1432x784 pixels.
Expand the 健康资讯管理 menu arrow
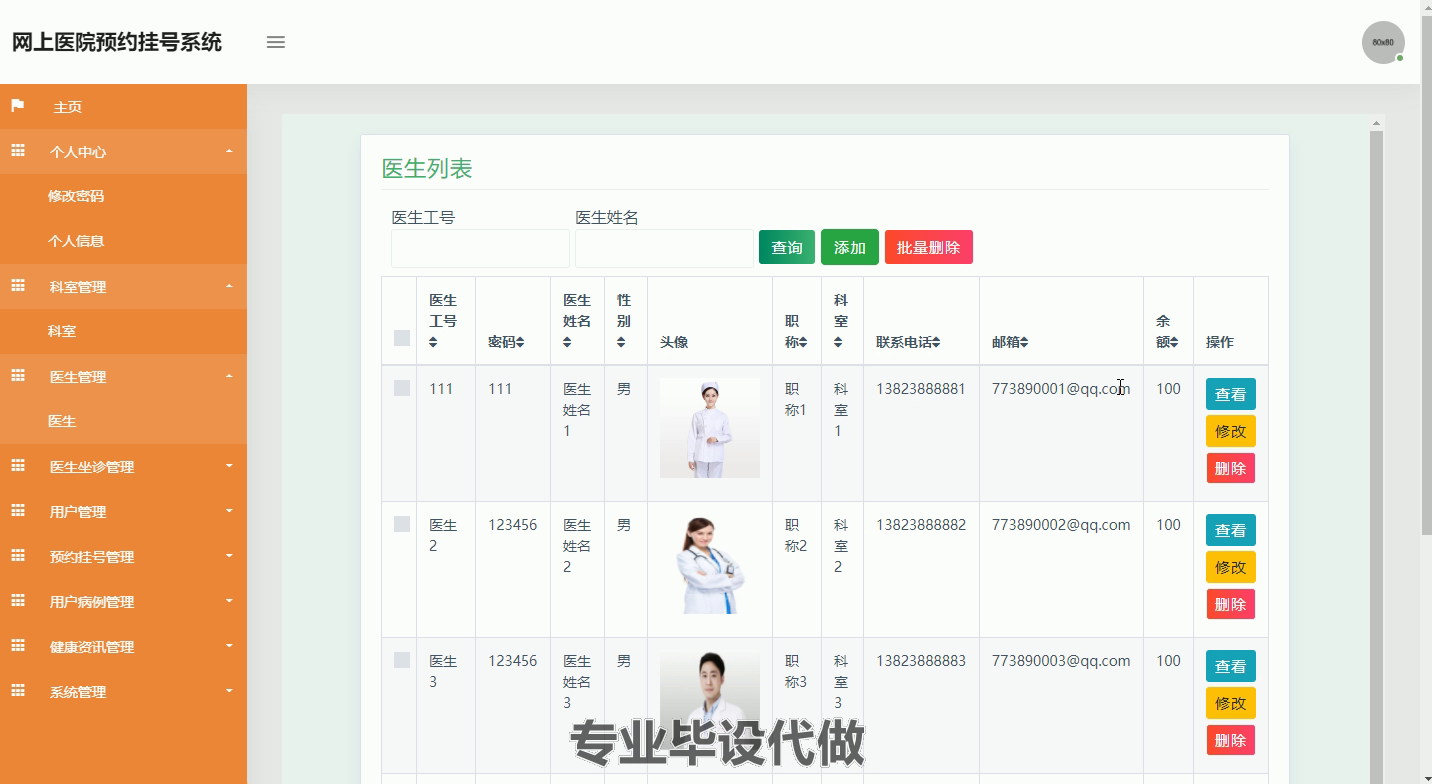click(229, 646)
